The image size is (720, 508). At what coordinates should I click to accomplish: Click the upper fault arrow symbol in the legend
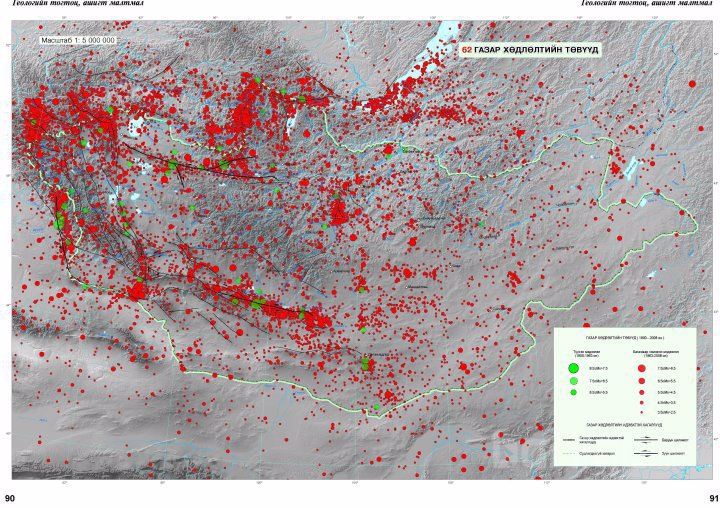[x=645, y=439]
